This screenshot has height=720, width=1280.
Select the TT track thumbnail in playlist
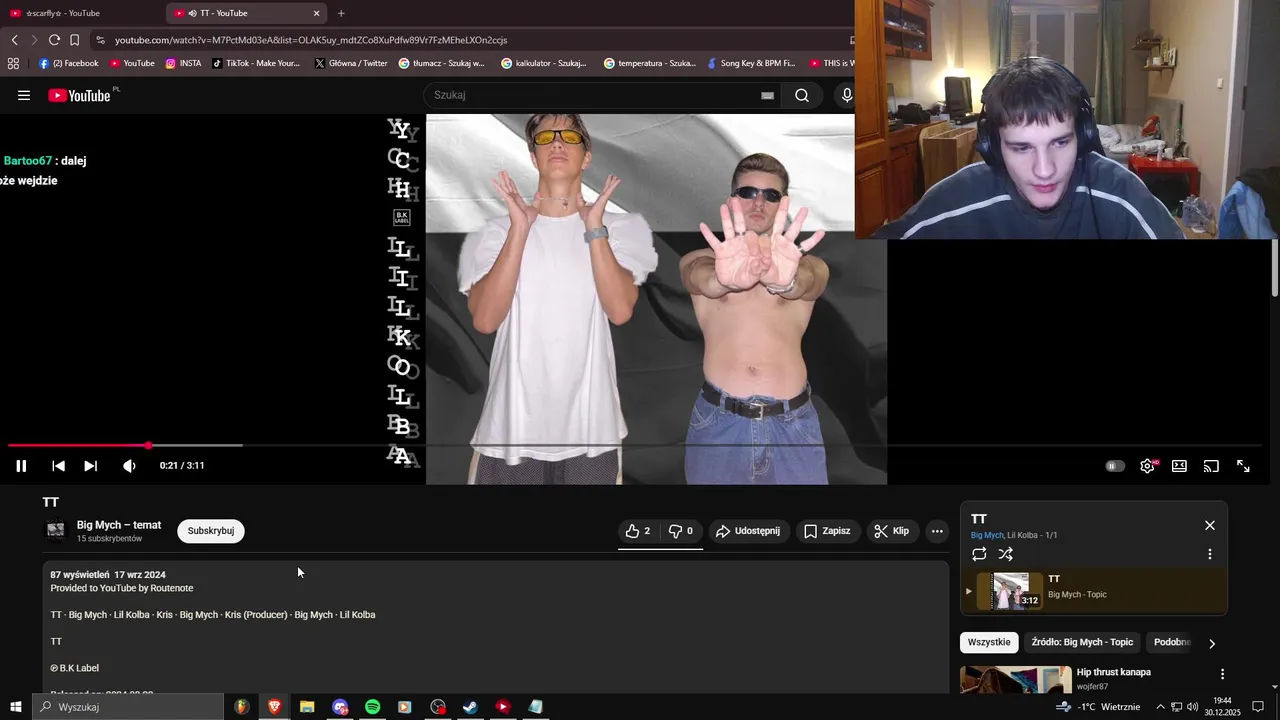coord(1010,591)
